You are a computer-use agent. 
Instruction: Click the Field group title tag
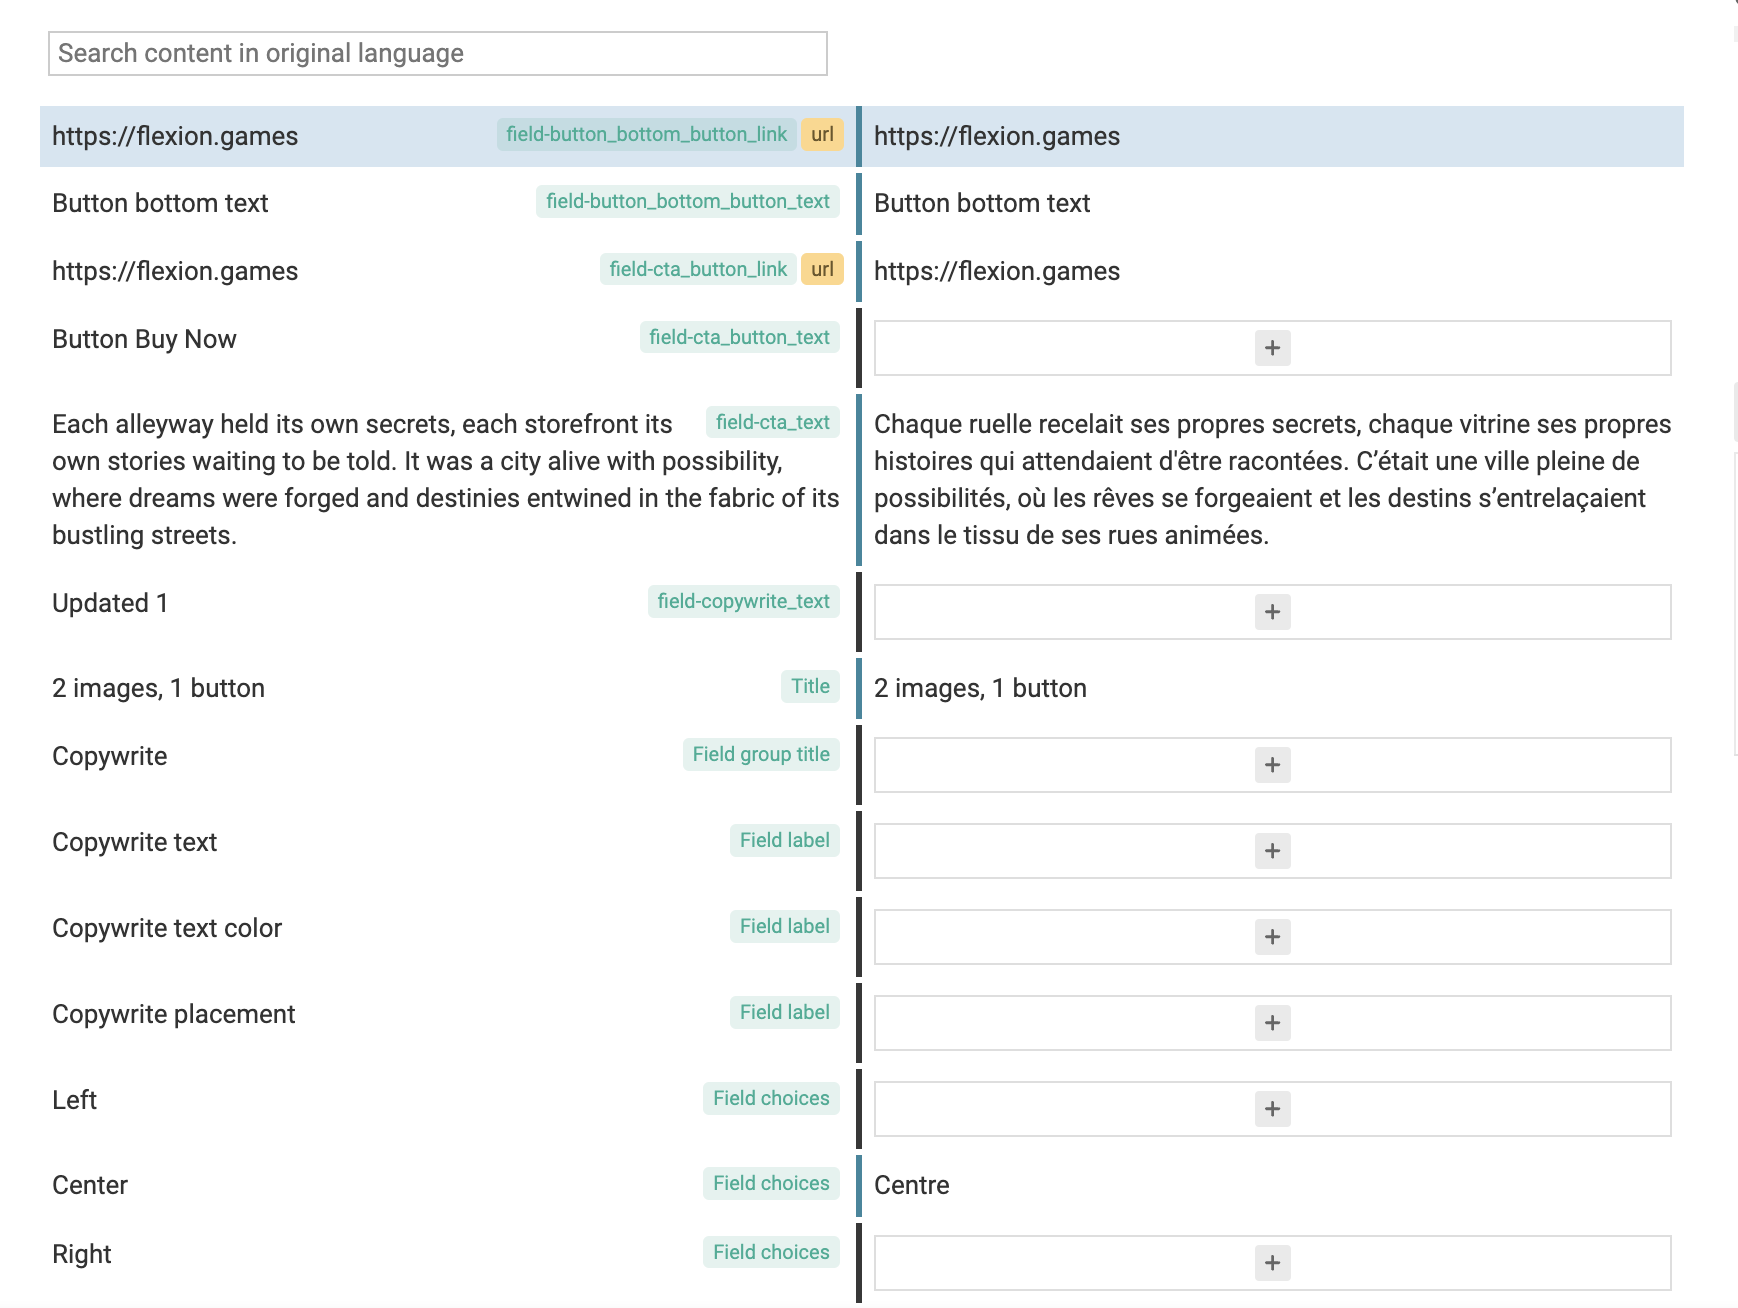pyautogui.click(x=760, y=755)
